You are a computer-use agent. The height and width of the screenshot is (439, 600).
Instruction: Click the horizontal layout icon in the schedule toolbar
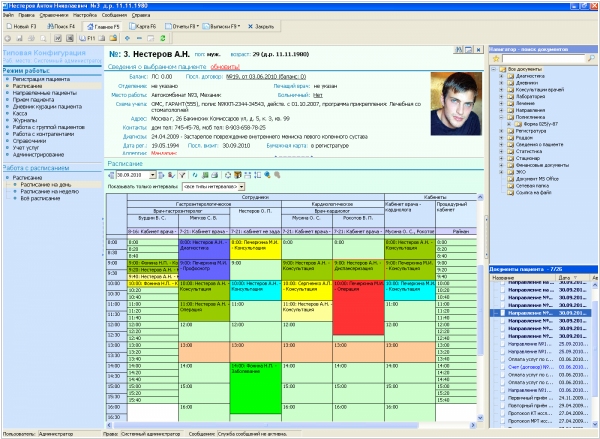248,175
